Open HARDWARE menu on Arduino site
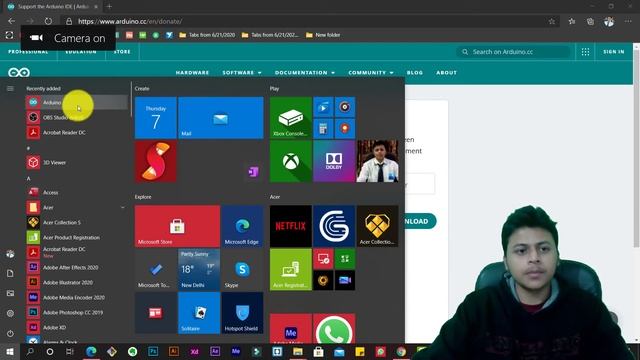 pos(192,73)
